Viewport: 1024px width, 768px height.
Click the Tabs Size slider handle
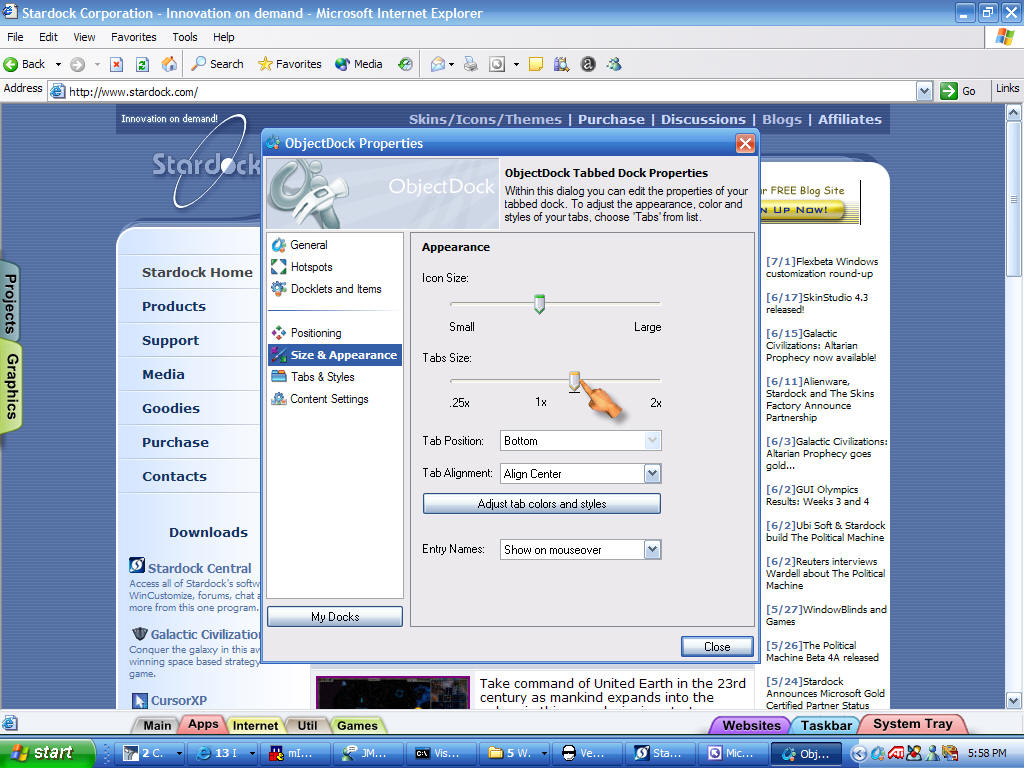point(574,381)
